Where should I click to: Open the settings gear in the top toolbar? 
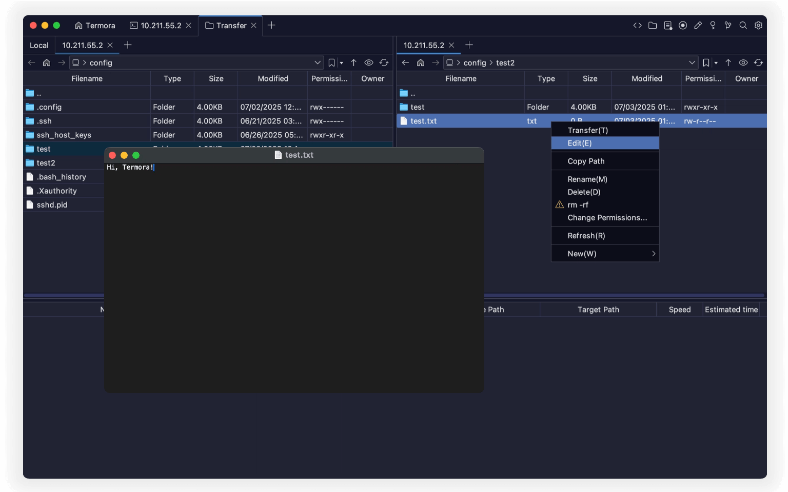[x=758, y=25]
